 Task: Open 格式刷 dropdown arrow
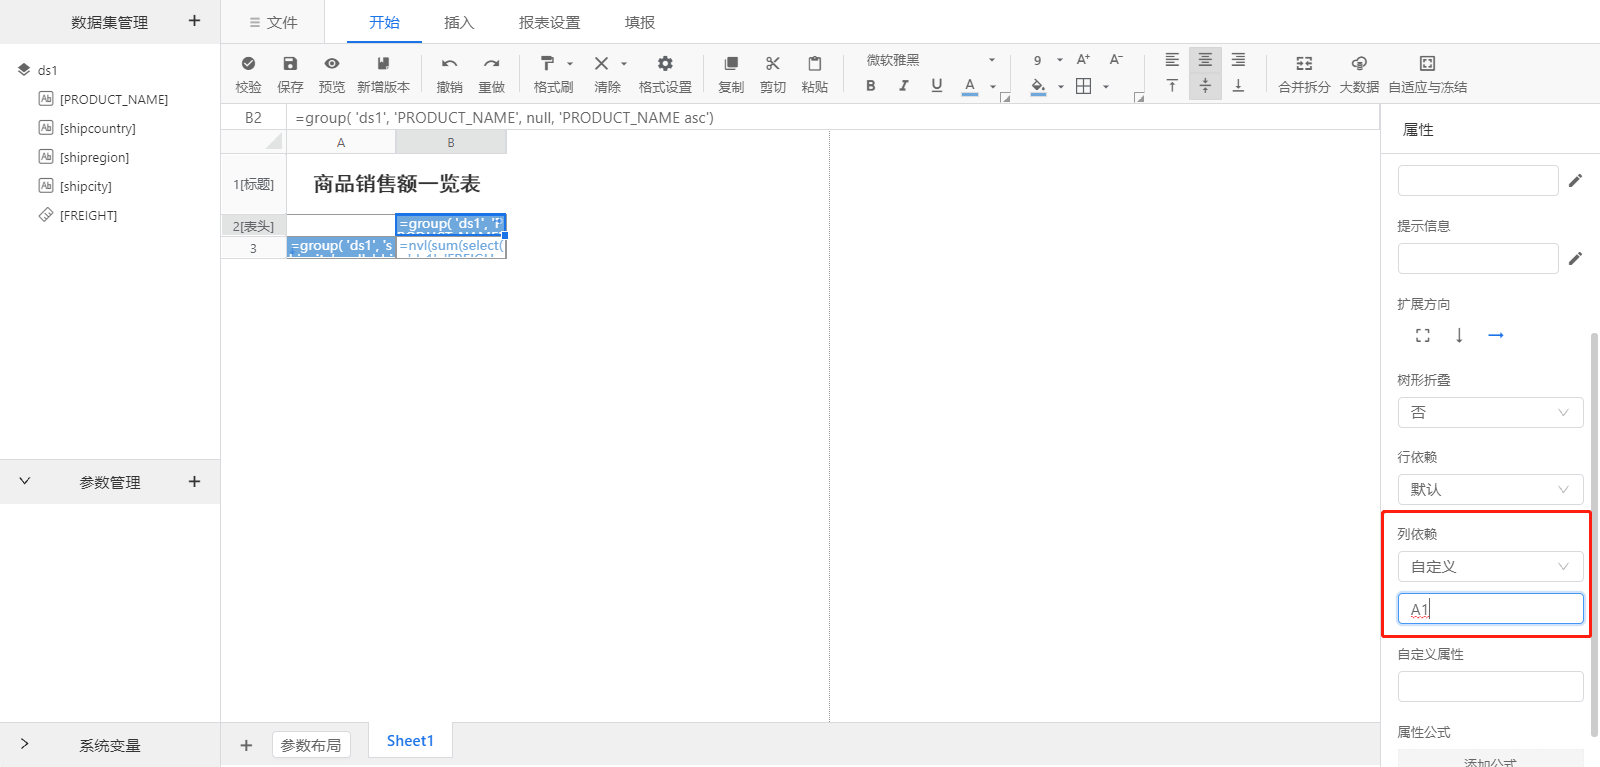[570, 64]
